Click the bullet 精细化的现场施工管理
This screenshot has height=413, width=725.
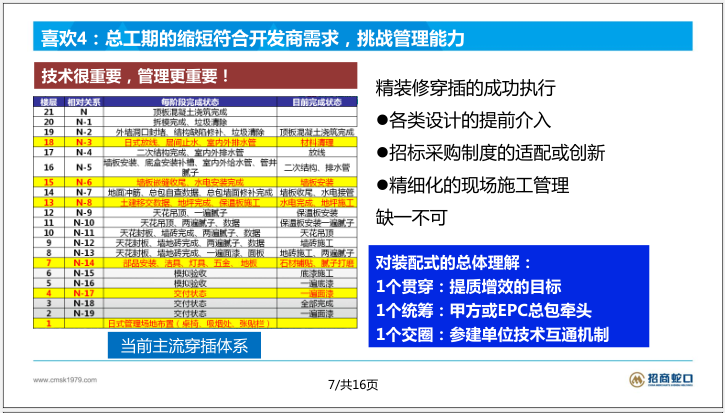pos(472,185)
